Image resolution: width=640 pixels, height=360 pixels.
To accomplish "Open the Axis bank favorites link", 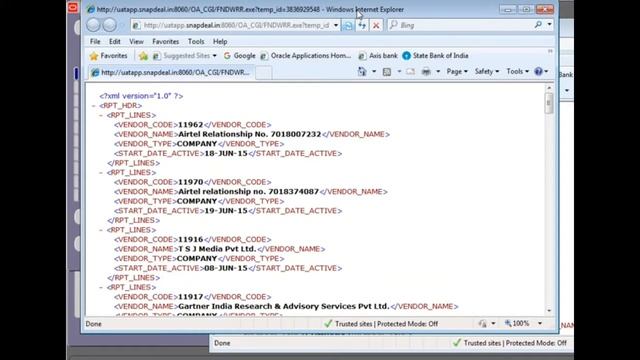I will [378, 56].
